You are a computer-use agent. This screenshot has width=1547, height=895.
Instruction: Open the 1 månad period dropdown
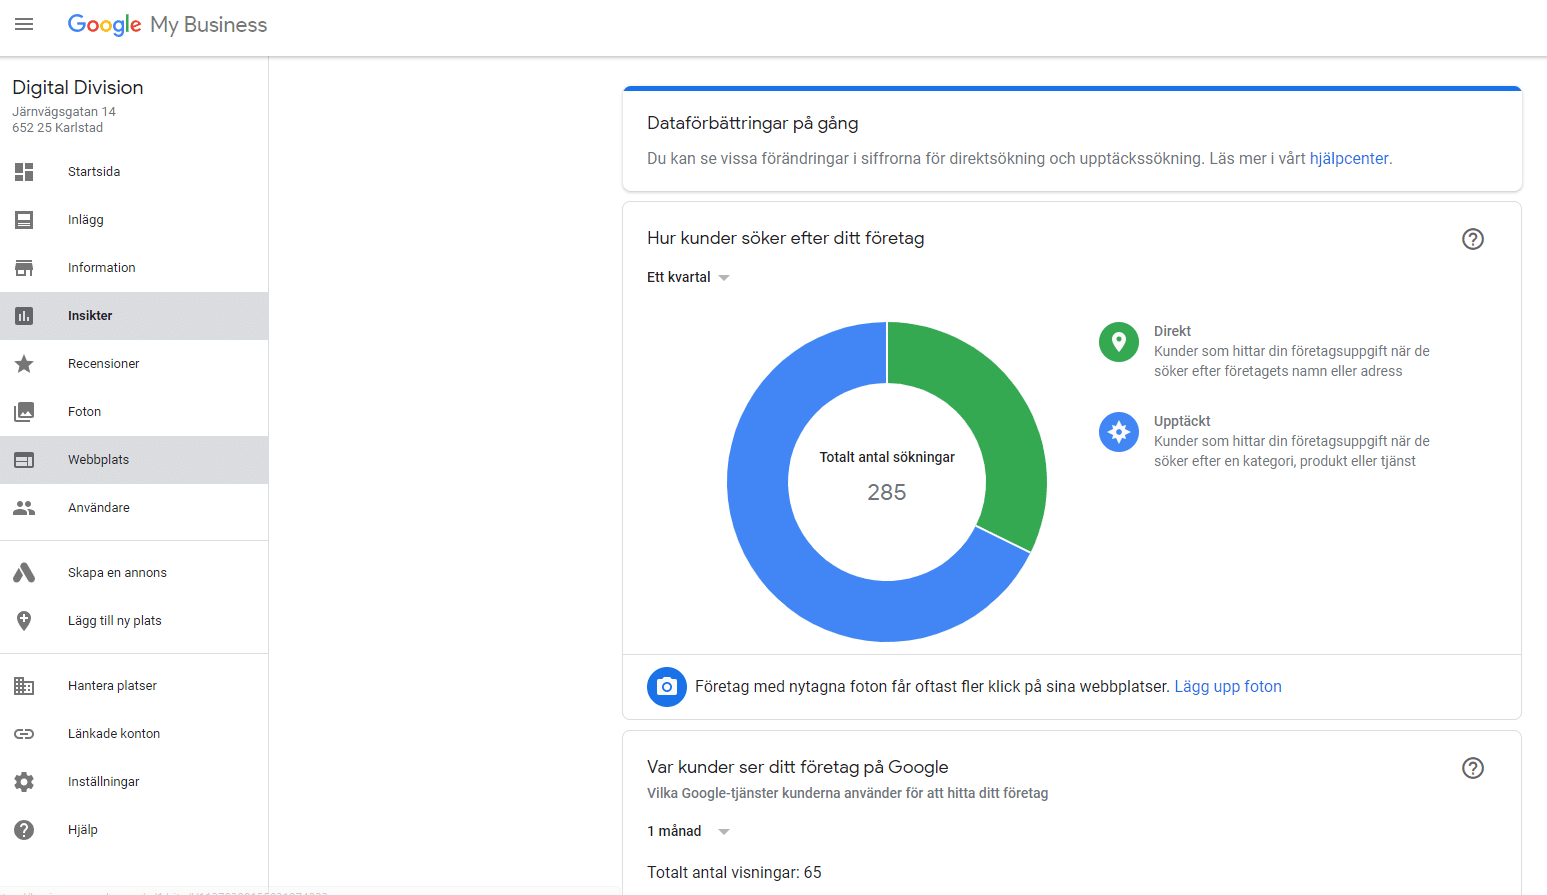[689, 831]
